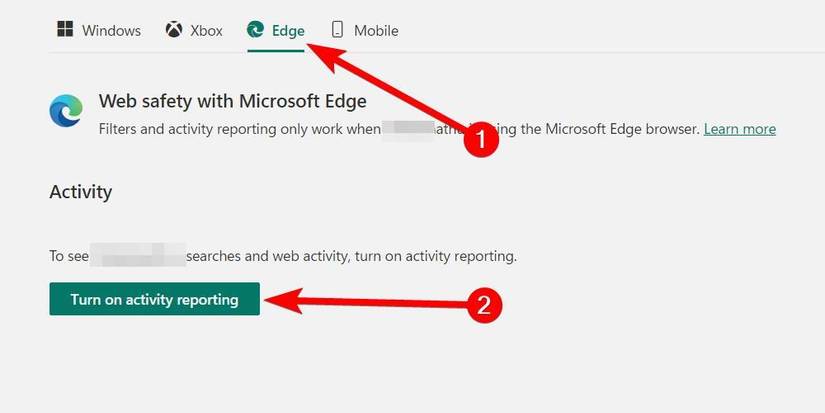
Task: Click the red circle numbered 2
Action: [483, 304]
